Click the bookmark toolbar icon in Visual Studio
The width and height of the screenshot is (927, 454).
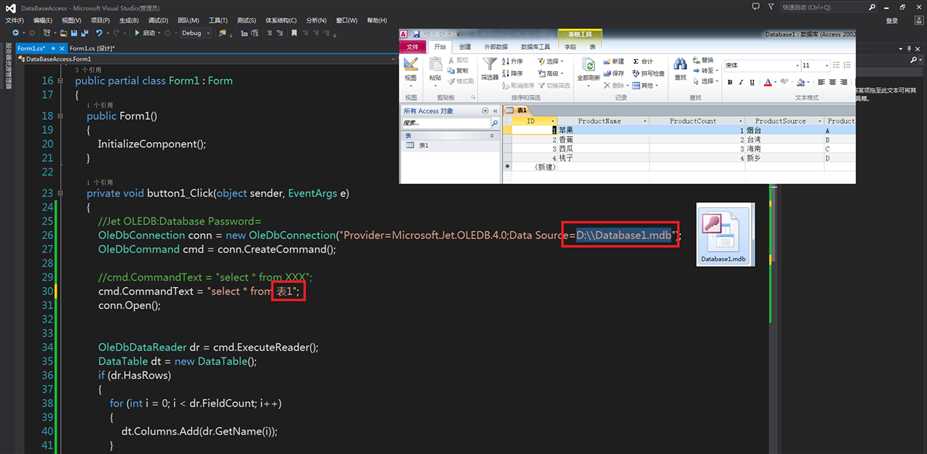294,33
